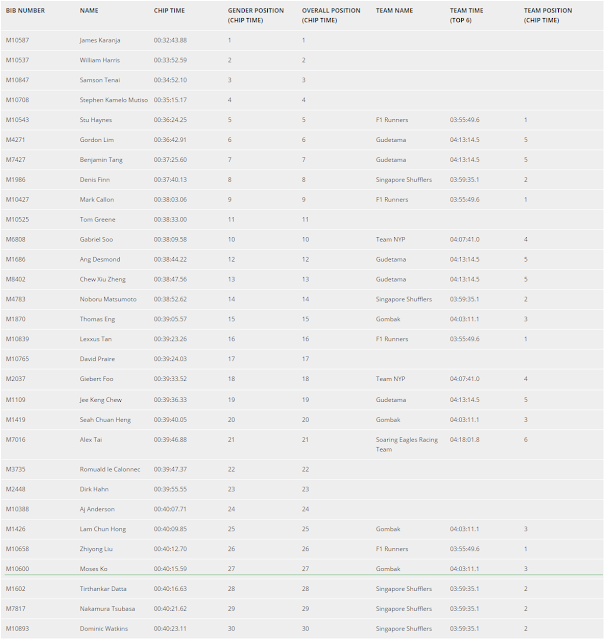This screenshot has width=605, height=640.
Task: Click on runner William Harris
Action: (x=100, y=60)
